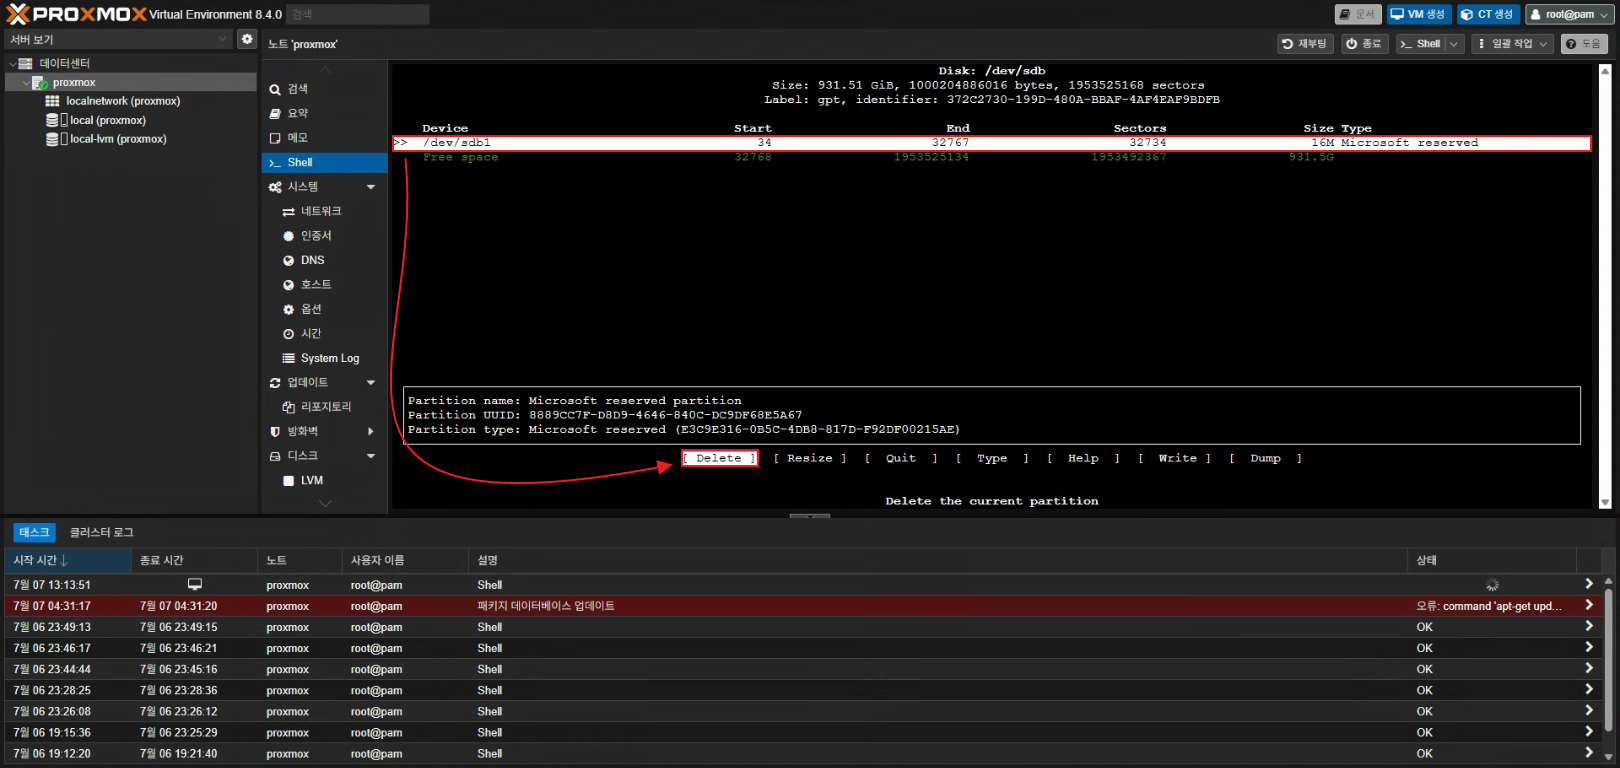Switch to the 클러스터 로그 tab

tap(101, 532)
